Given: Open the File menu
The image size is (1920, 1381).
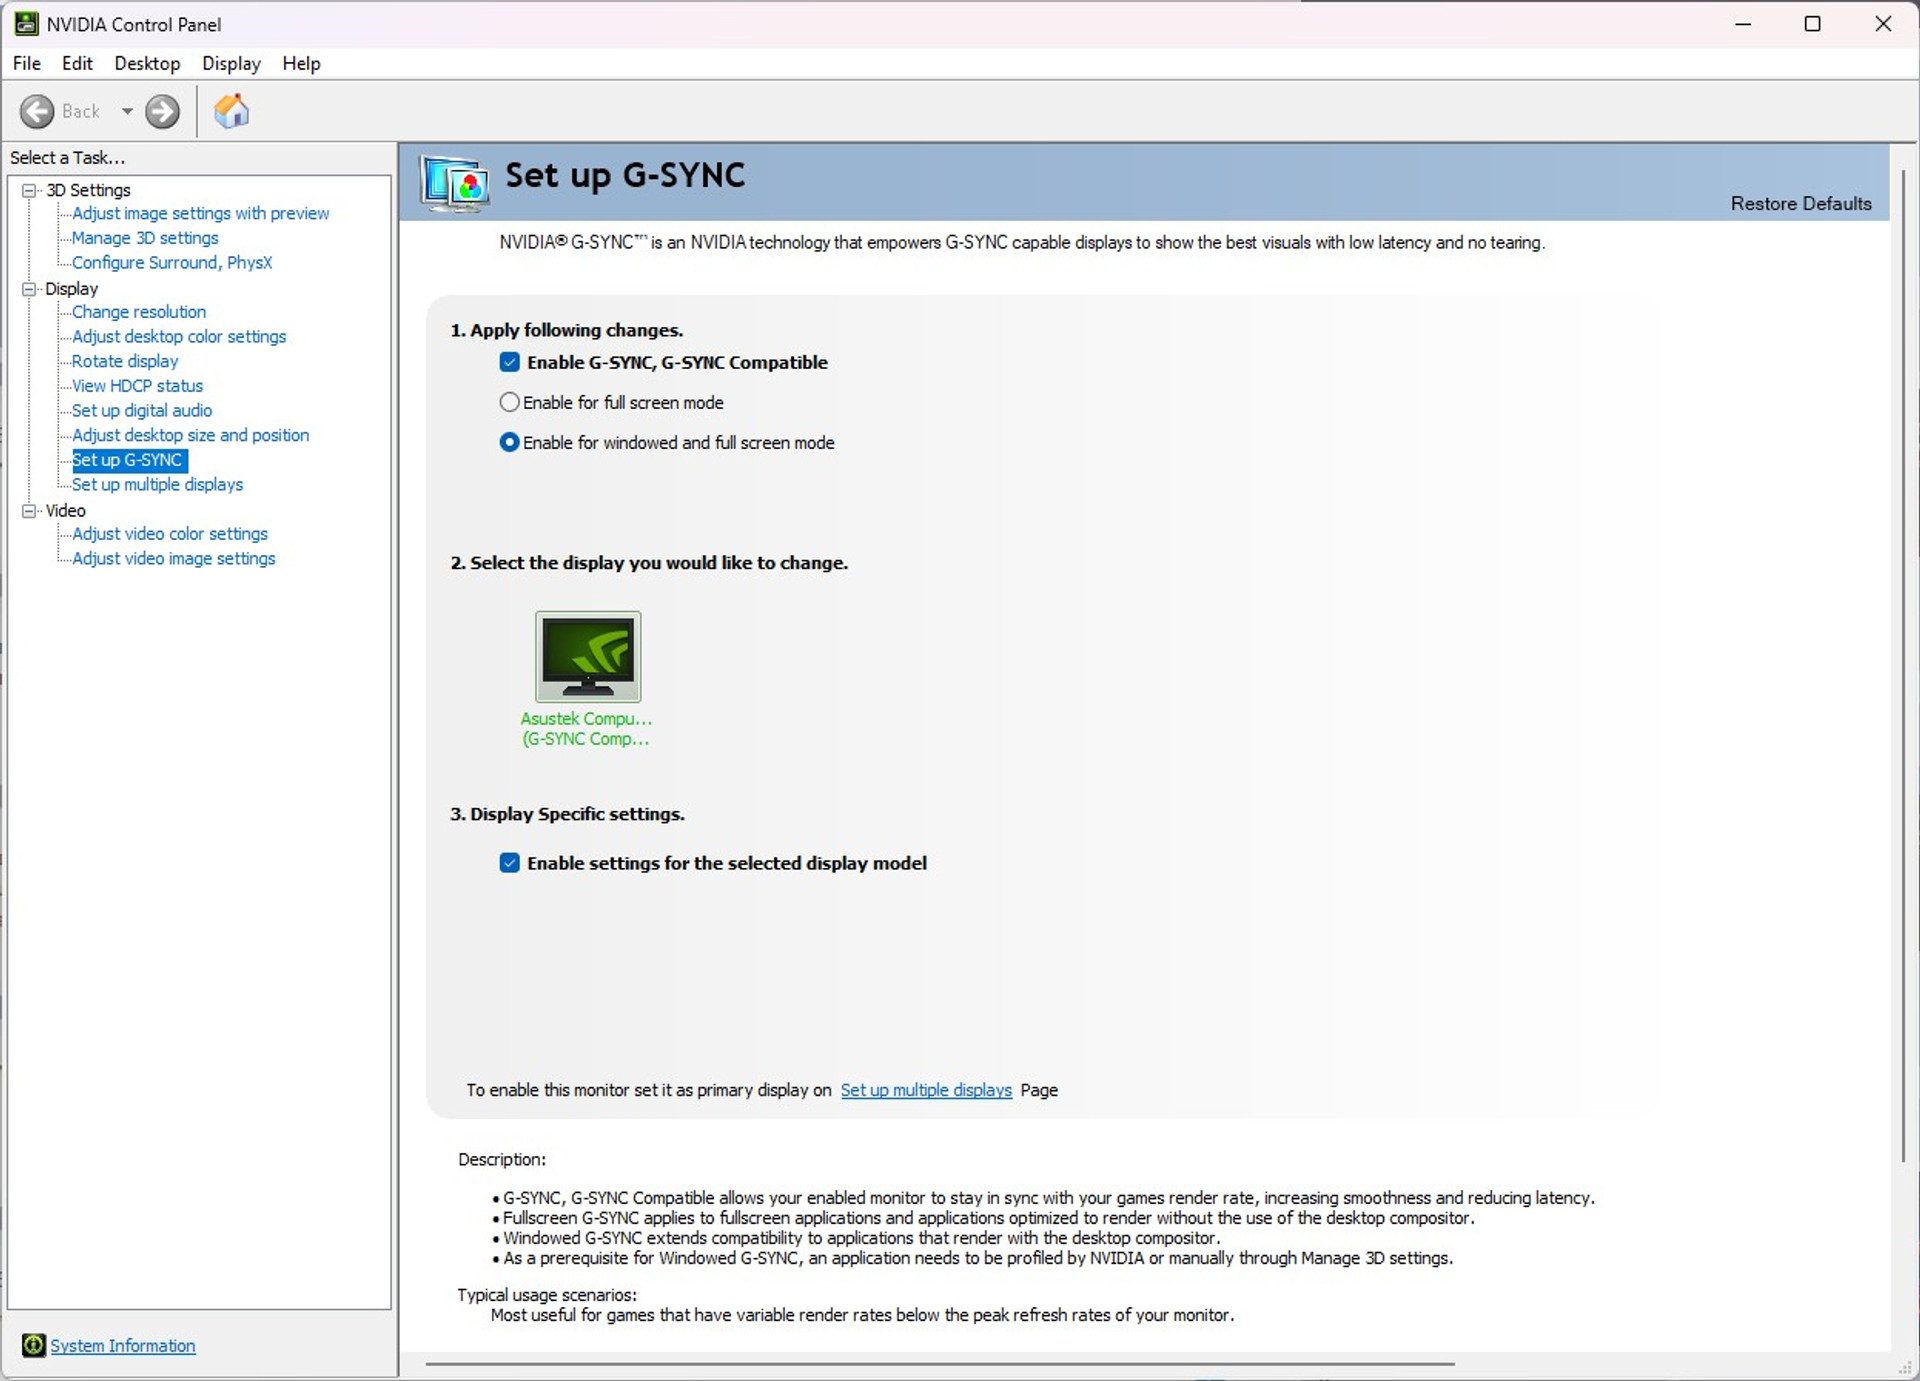Looking at the screenshot, I should click(27, 63).
